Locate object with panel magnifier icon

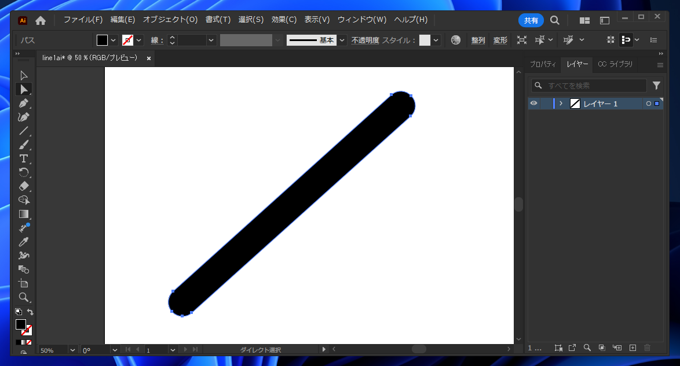(587, 347)
